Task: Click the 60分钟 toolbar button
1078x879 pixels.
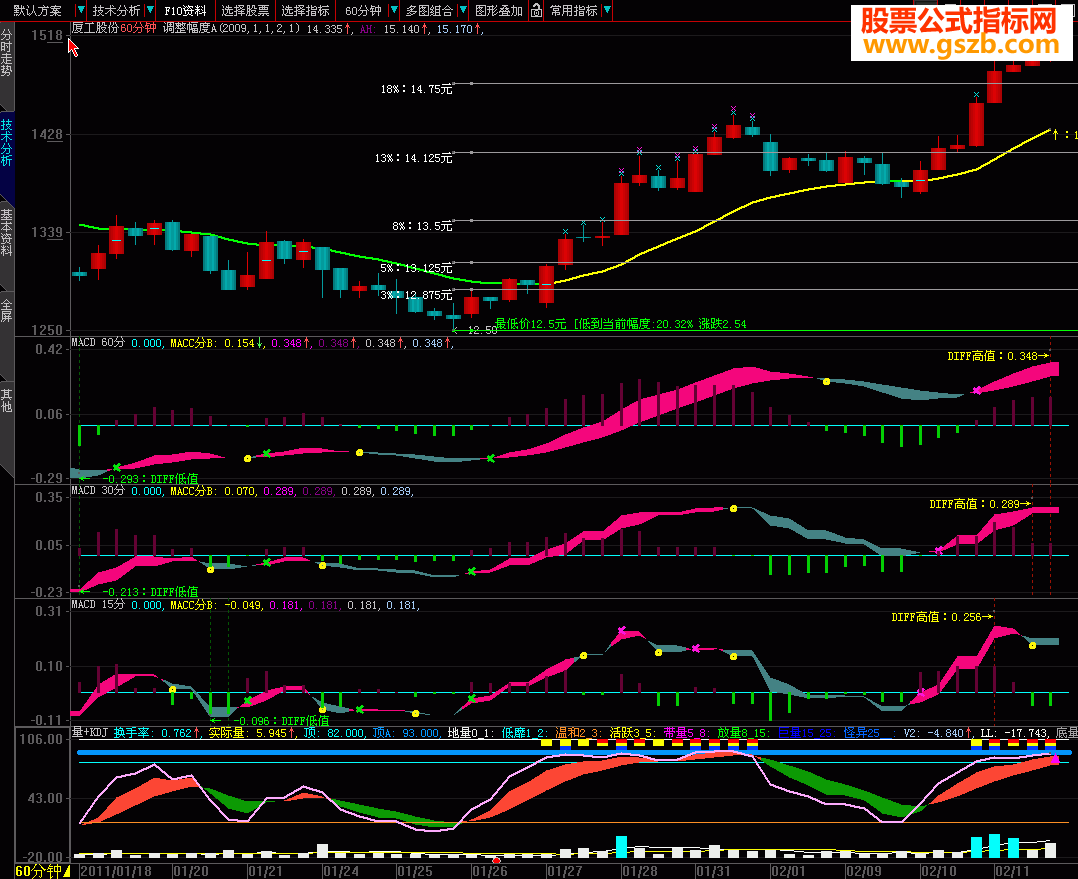Action: [x=363, y=10]
